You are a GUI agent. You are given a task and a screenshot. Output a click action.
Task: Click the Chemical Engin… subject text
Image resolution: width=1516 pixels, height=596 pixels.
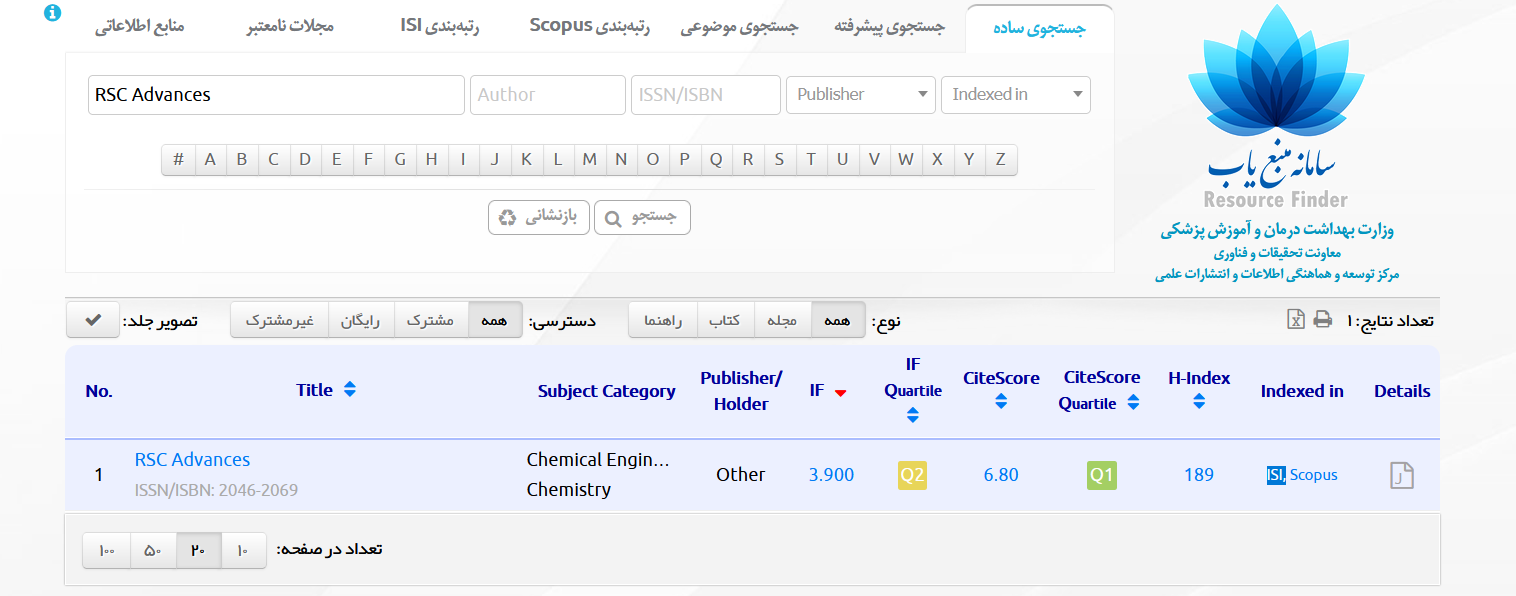598,460
